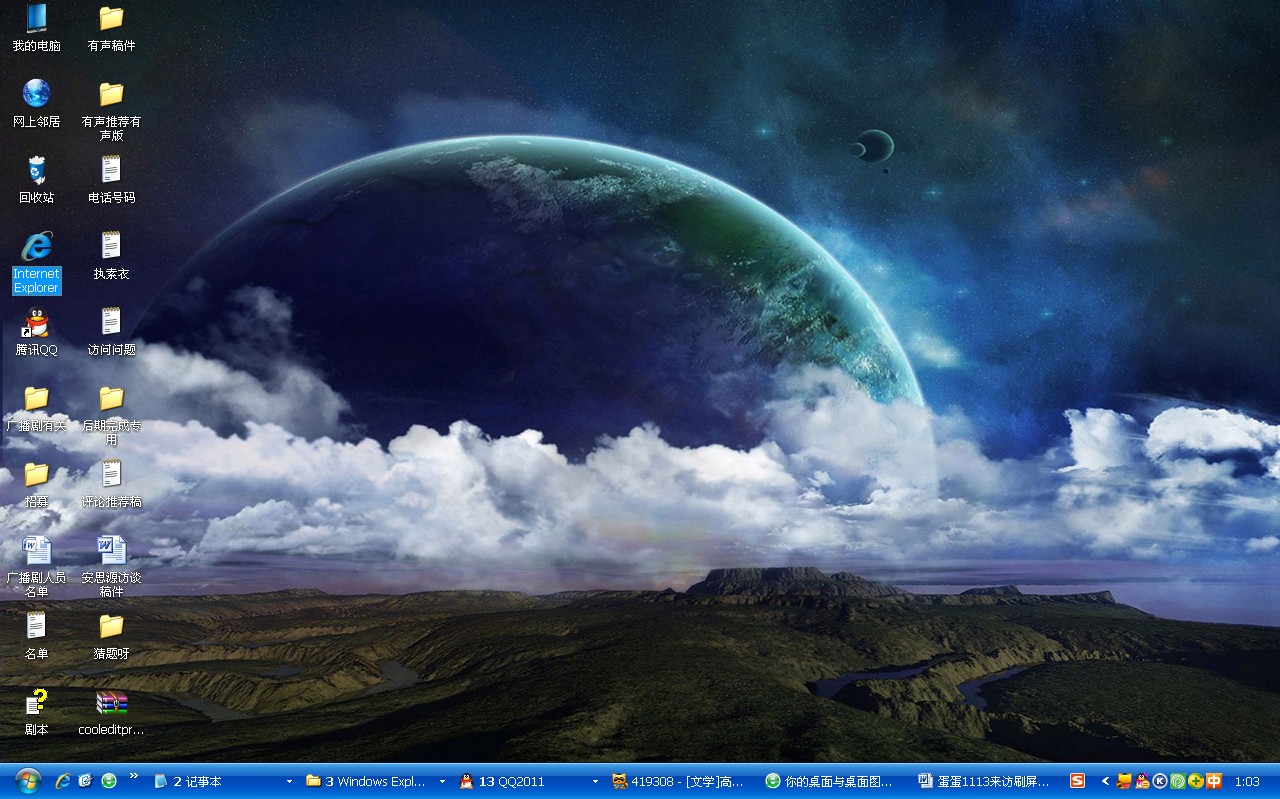The width and height of the screenshot is (1280, 799).
Task: Click the yellow tray icon beside the arrow
Action: click(x=1124, y=781)
